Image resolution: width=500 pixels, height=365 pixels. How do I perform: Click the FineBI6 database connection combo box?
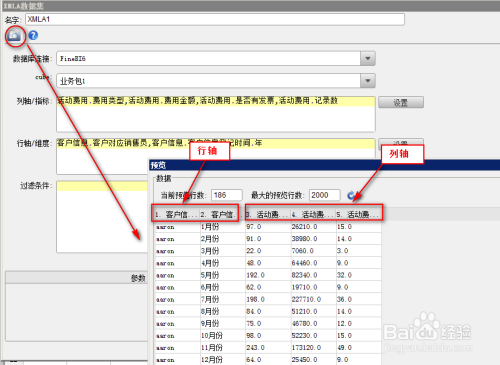tap(216, 59)
